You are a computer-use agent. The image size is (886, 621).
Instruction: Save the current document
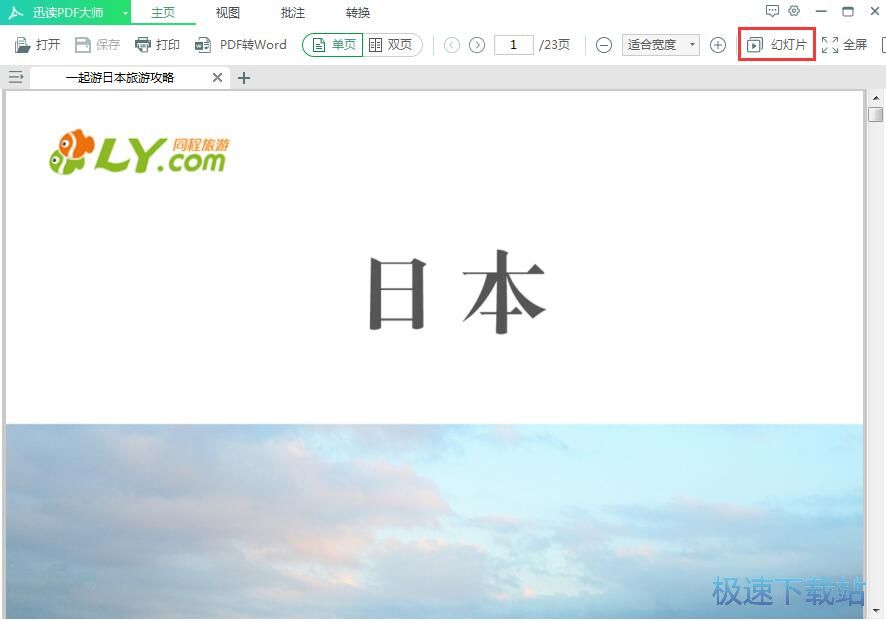(97, 44)
